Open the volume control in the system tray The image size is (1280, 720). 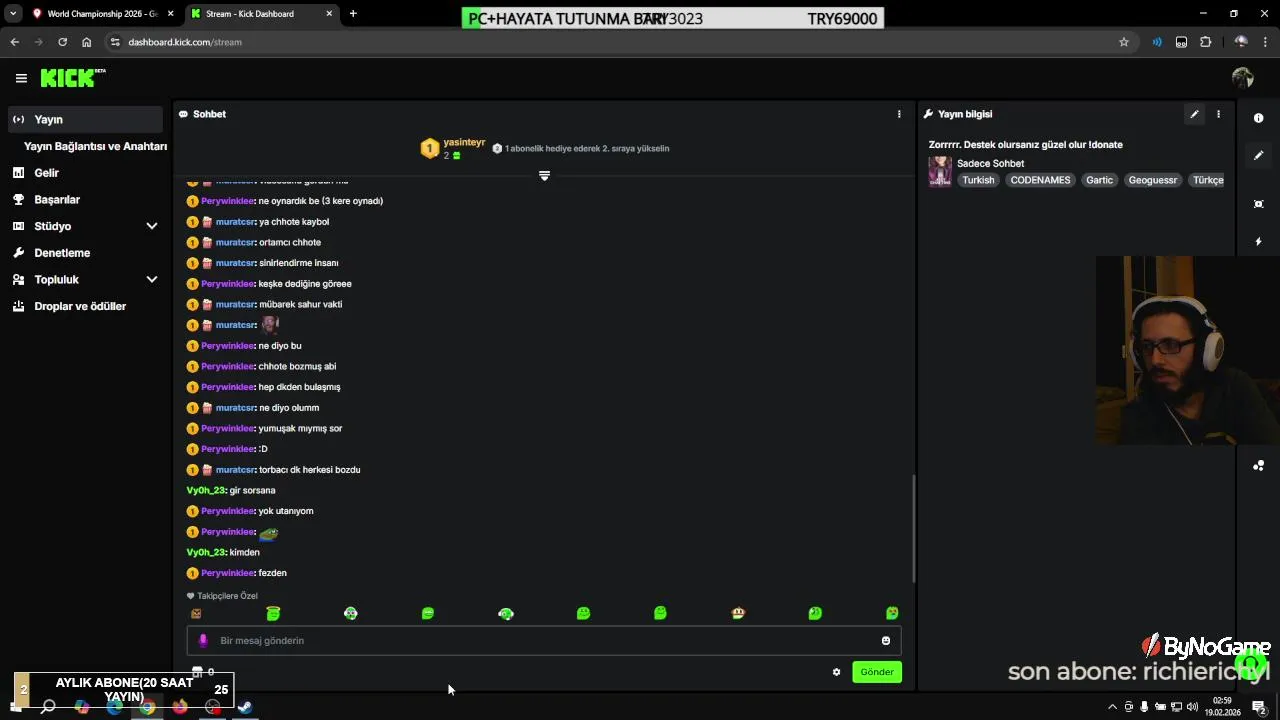[x=1192, y=707]
